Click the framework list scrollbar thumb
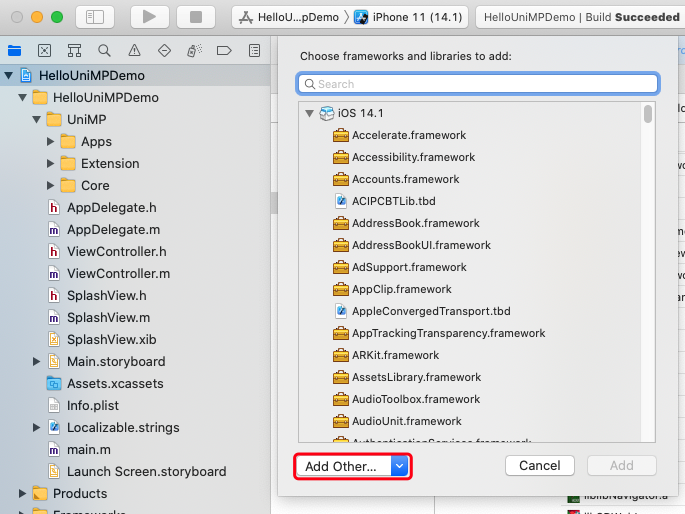The image size is (685, 514). tap(648, 114)
